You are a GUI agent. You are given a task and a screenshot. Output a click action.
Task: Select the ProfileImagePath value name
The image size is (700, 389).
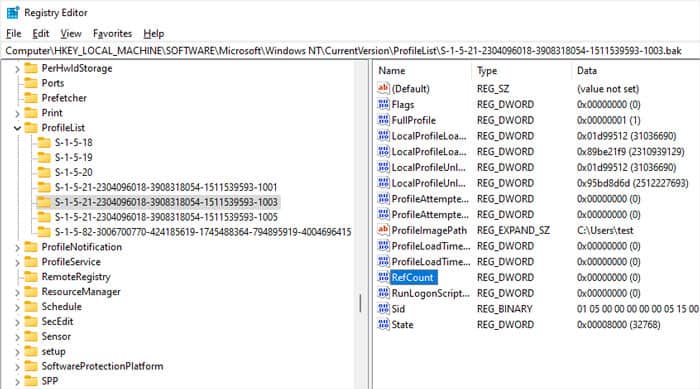[429, 230]
